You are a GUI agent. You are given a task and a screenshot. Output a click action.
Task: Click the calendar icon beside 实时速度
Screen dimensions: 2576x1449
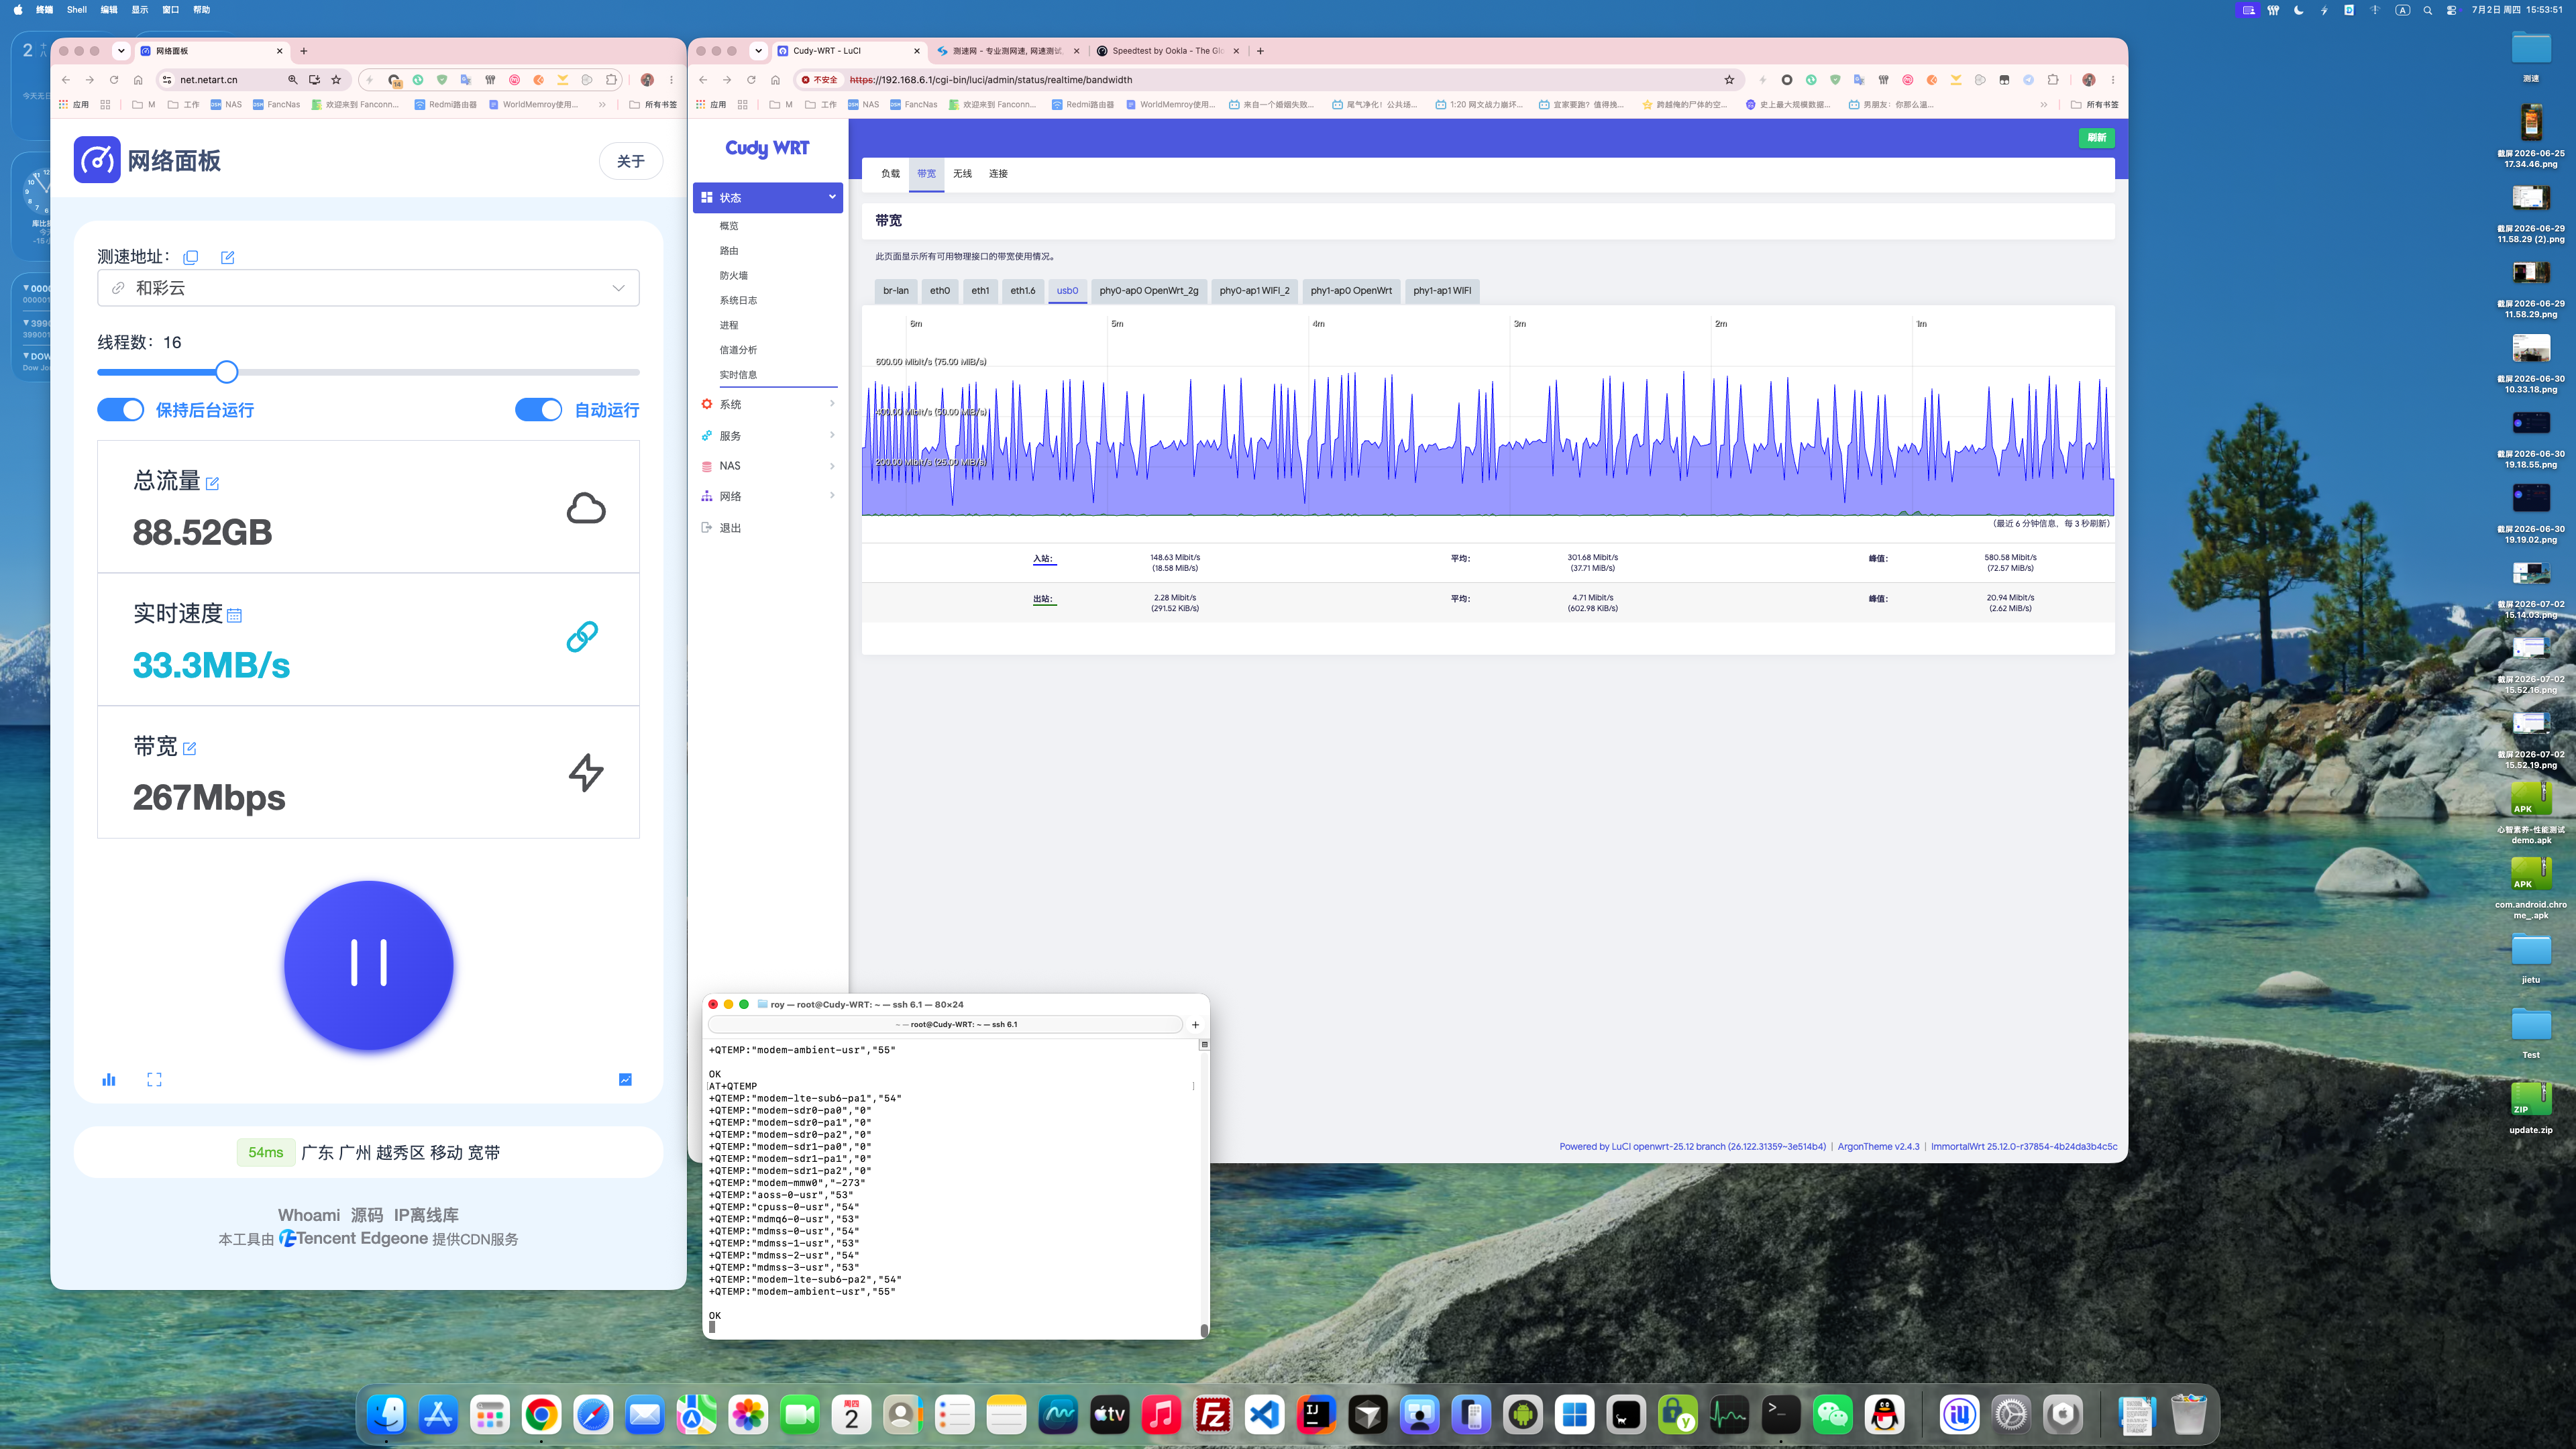tap(234, 615)
